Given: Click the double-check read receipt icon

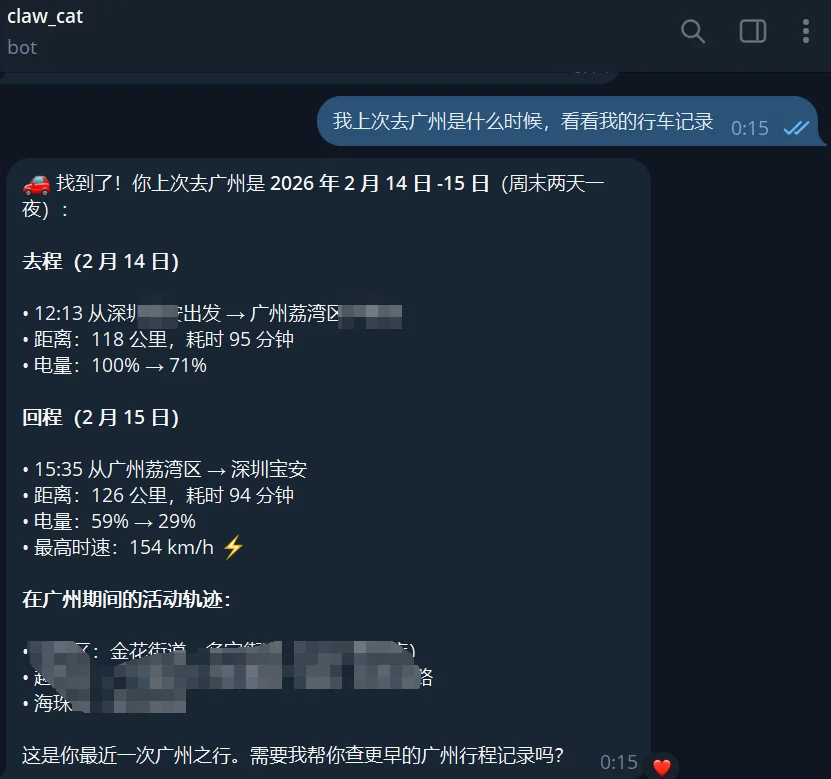Looking at the screenshot, I should point(796,128).
